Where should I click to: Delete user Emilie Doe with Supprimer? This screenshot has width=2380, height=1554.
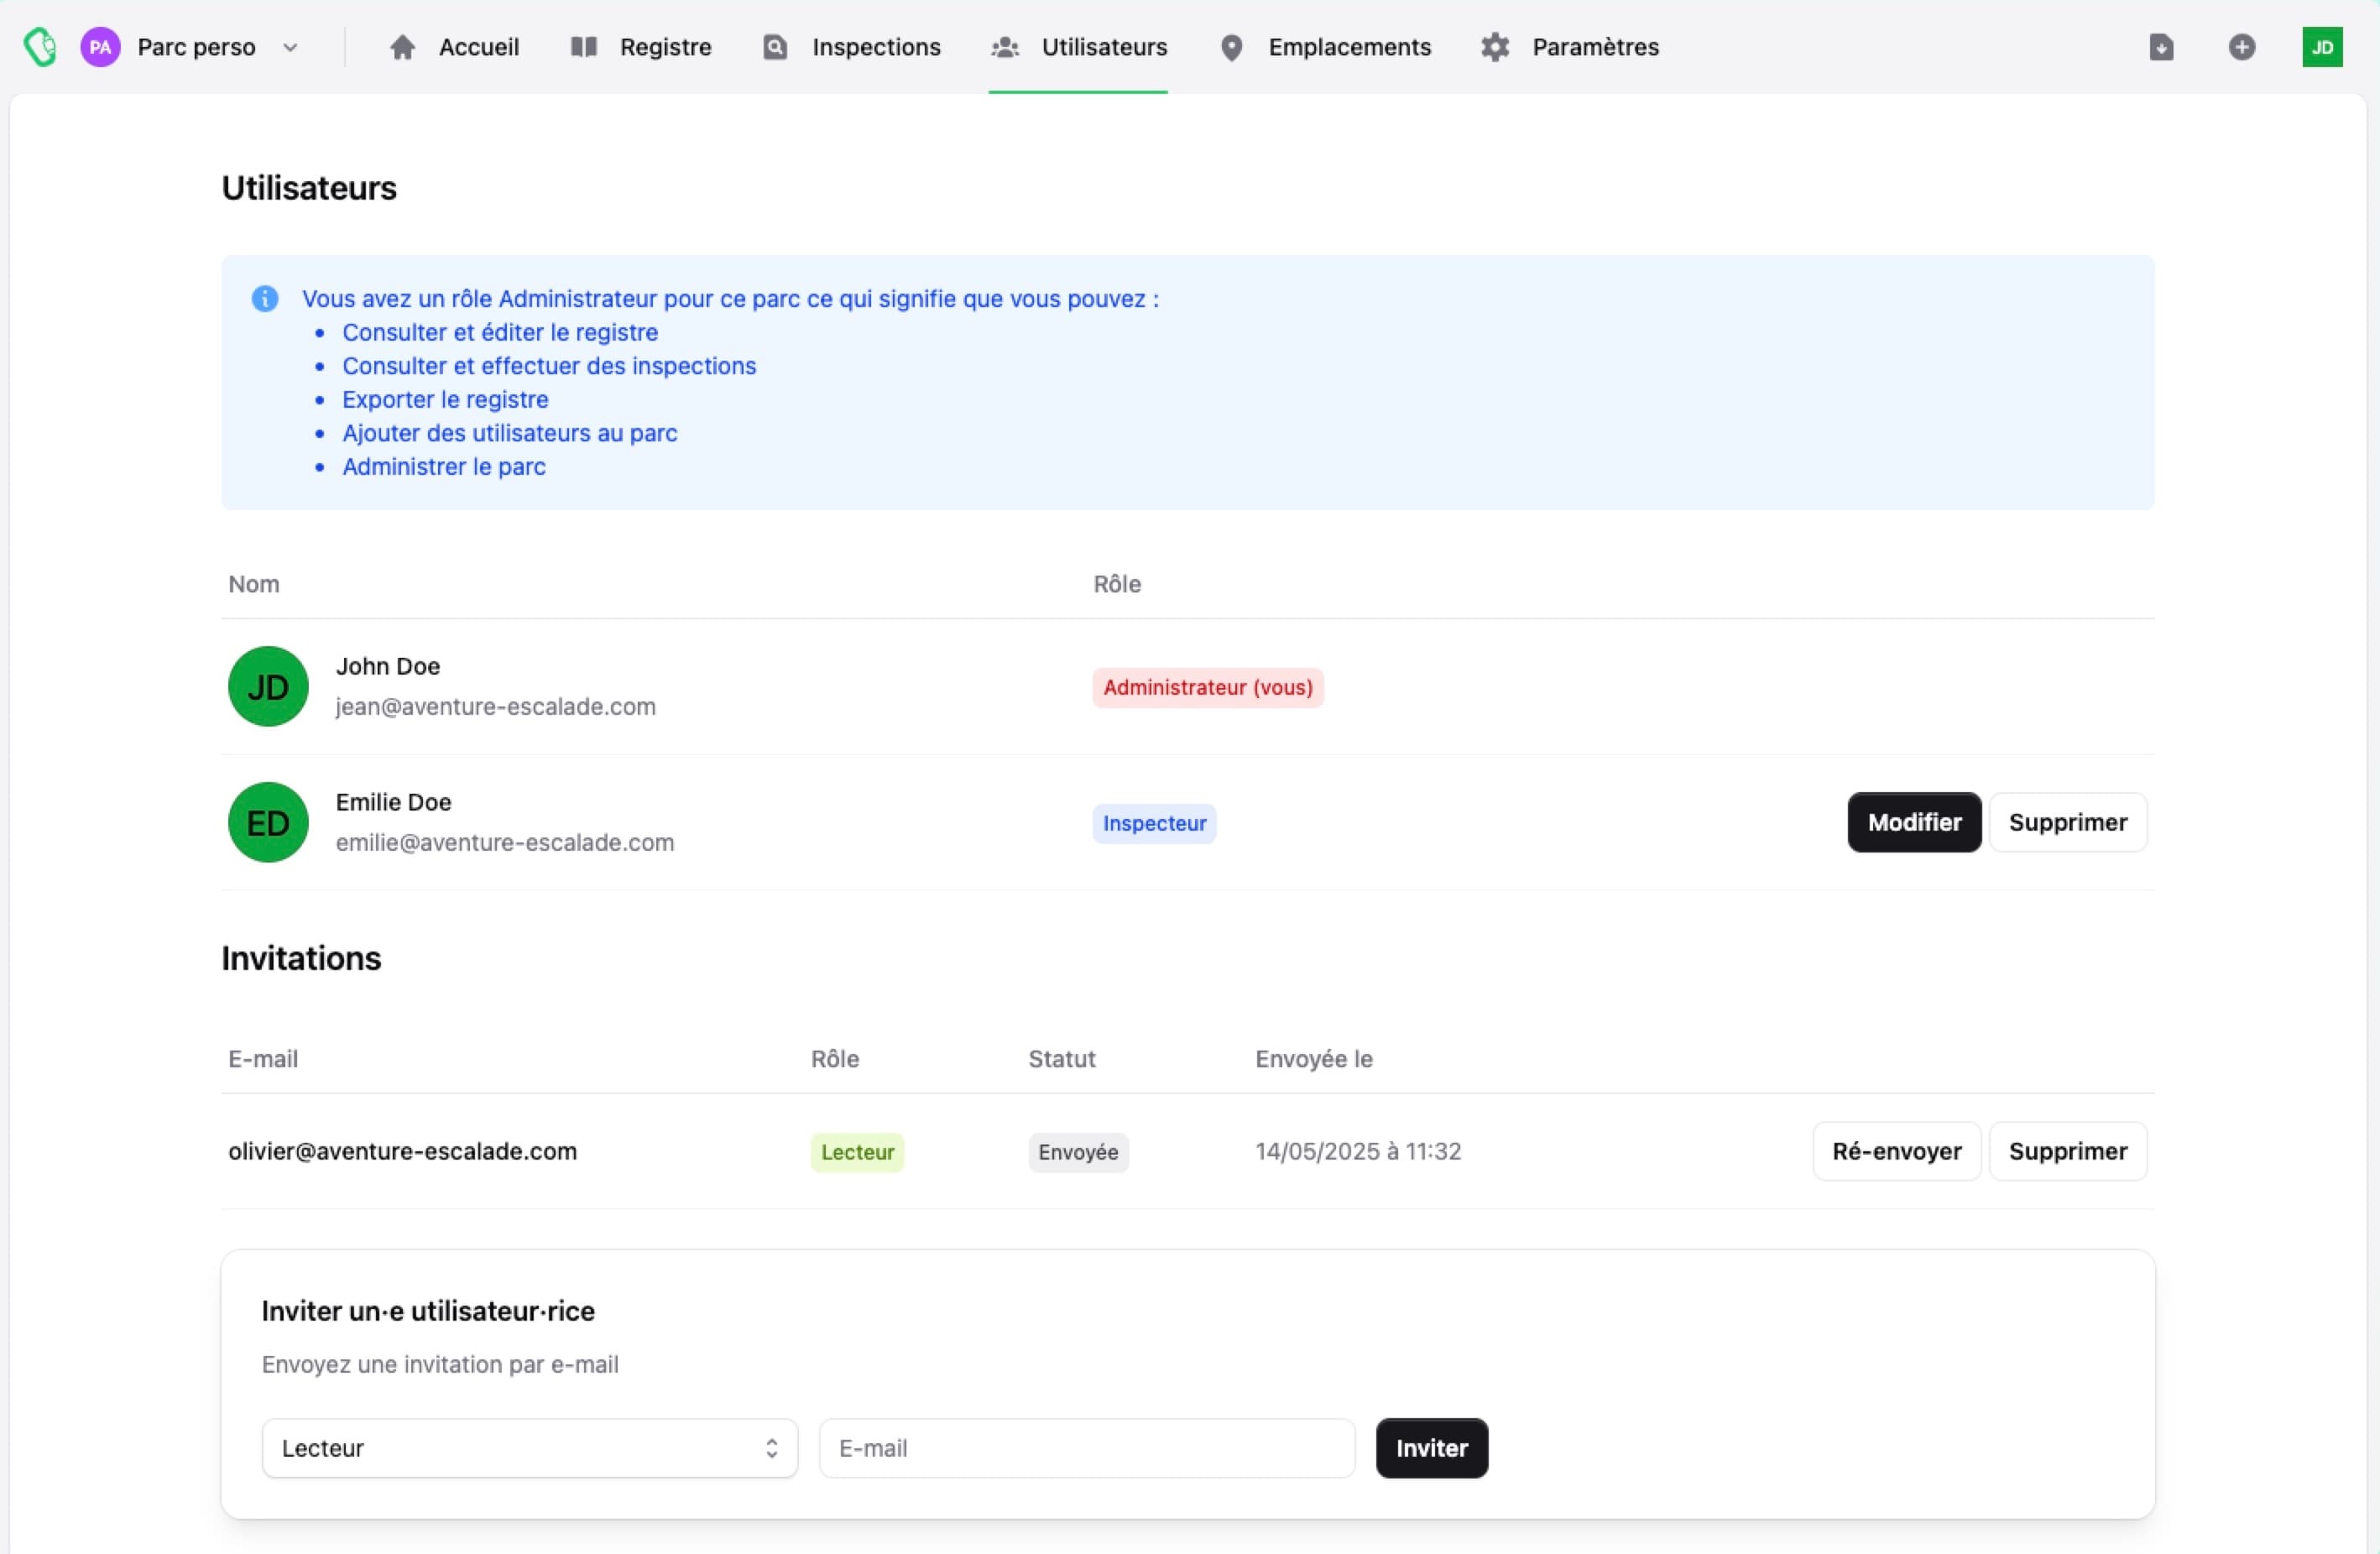2067,823
